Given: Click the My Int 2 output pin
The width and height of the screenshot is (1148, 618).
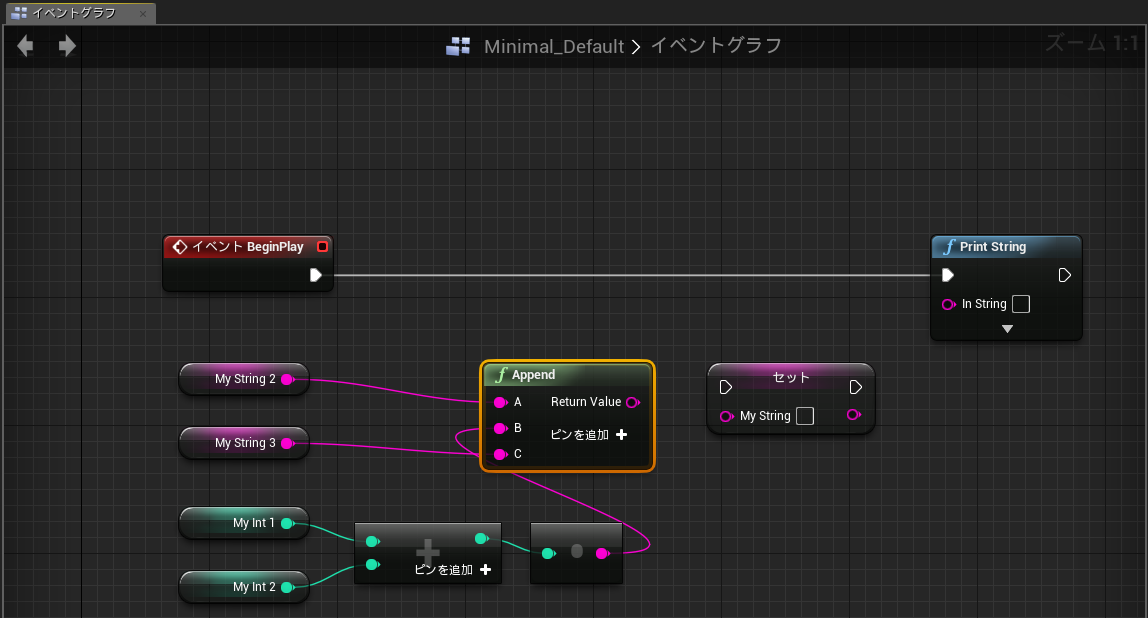Looking at the screenshot, I should 288,587.
